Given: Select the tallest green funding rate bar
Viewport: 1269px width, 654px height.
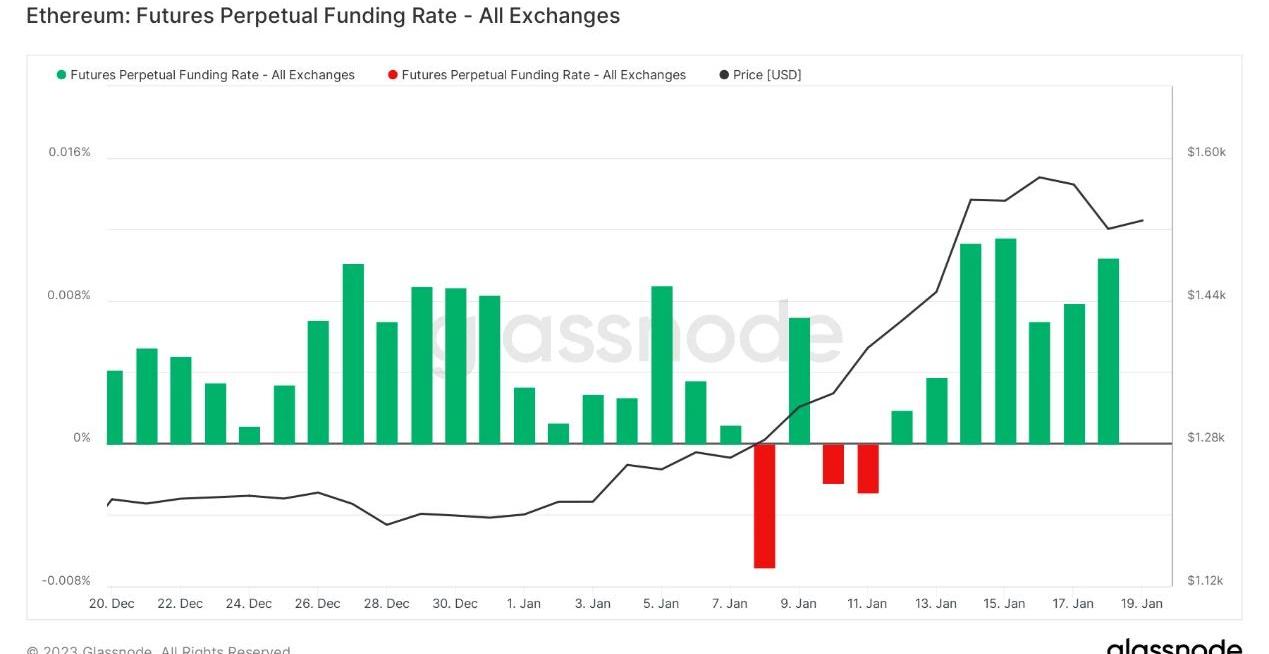Looking at the screenshot, I should pyautogui.click(x=1005, y=341).
